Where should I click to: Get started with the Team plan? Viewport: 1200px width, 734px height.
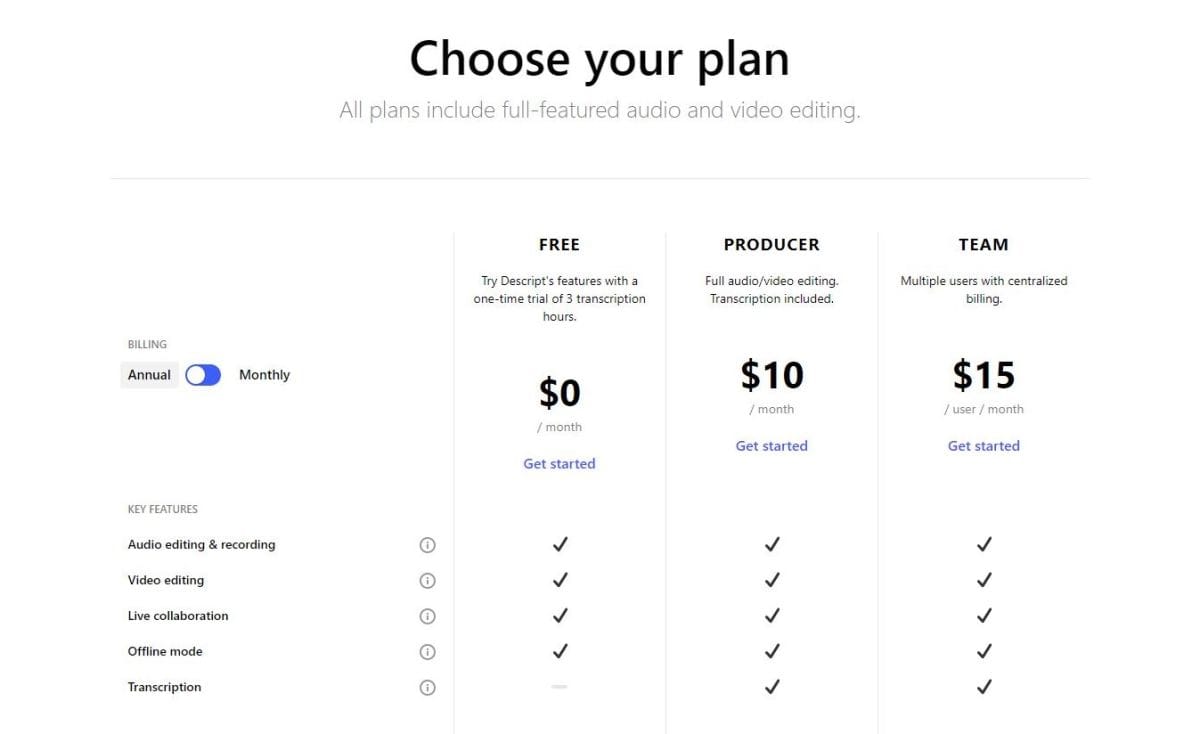pyautogui.click(x=984, y=446)
